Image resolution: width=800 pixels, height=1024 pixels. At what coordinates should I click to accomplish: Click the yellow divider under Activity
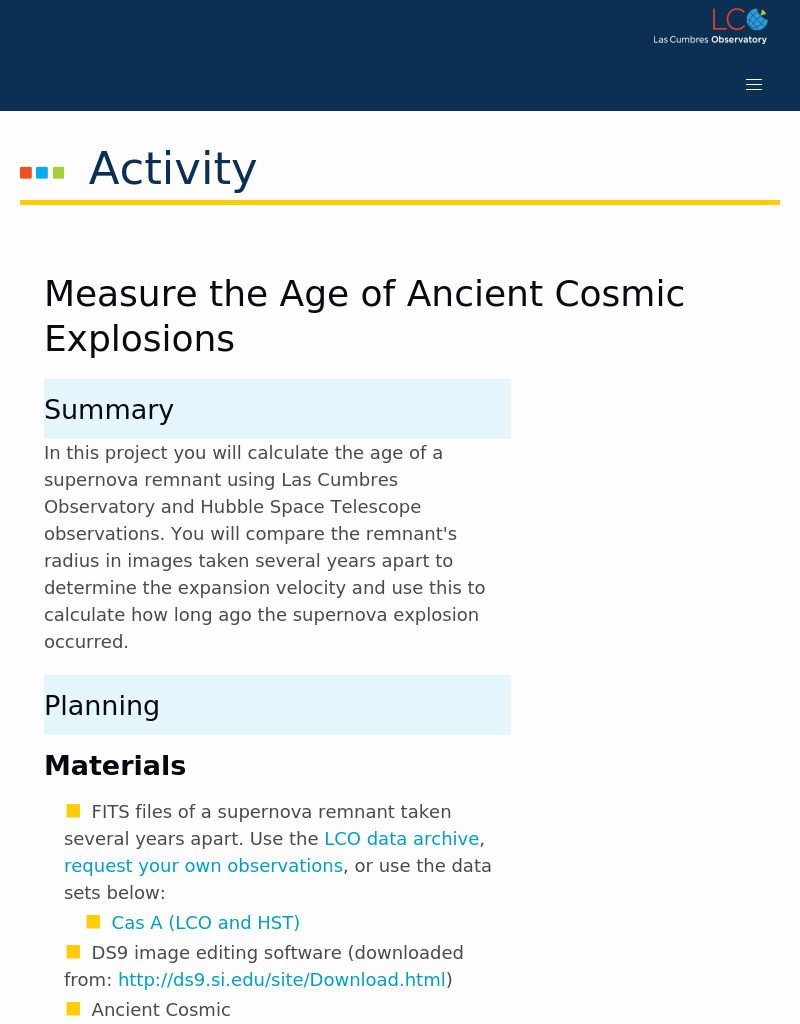click(400, 202)
